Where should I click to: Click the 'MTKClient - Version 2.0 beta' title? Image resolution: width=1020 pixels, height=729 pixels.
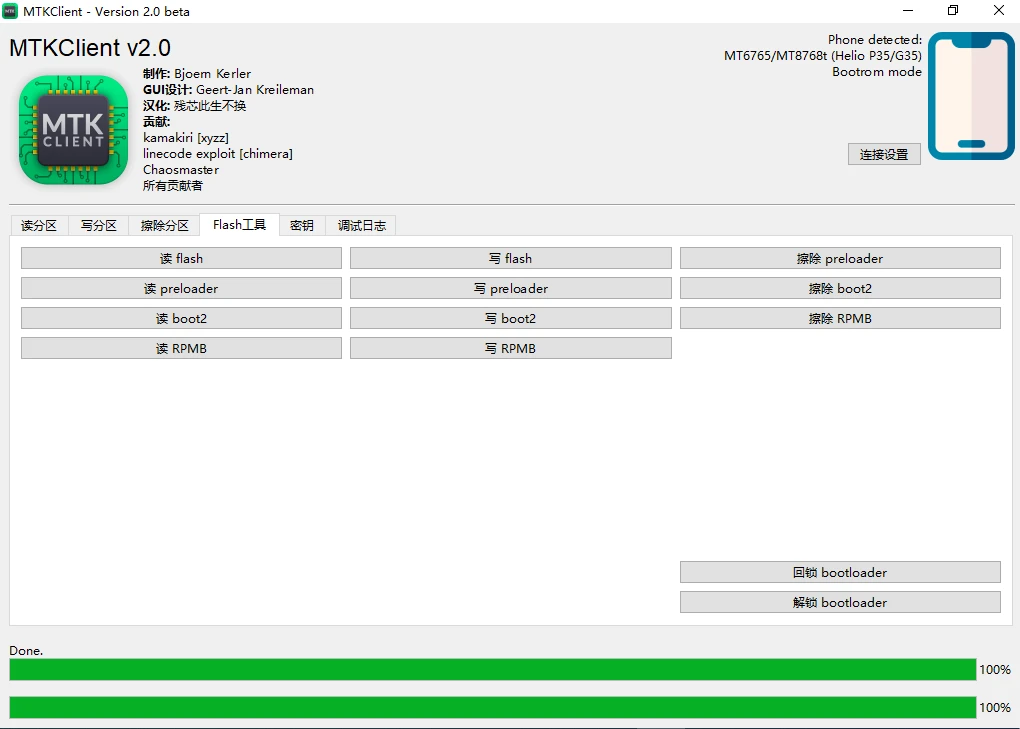[x=106, y=11]
